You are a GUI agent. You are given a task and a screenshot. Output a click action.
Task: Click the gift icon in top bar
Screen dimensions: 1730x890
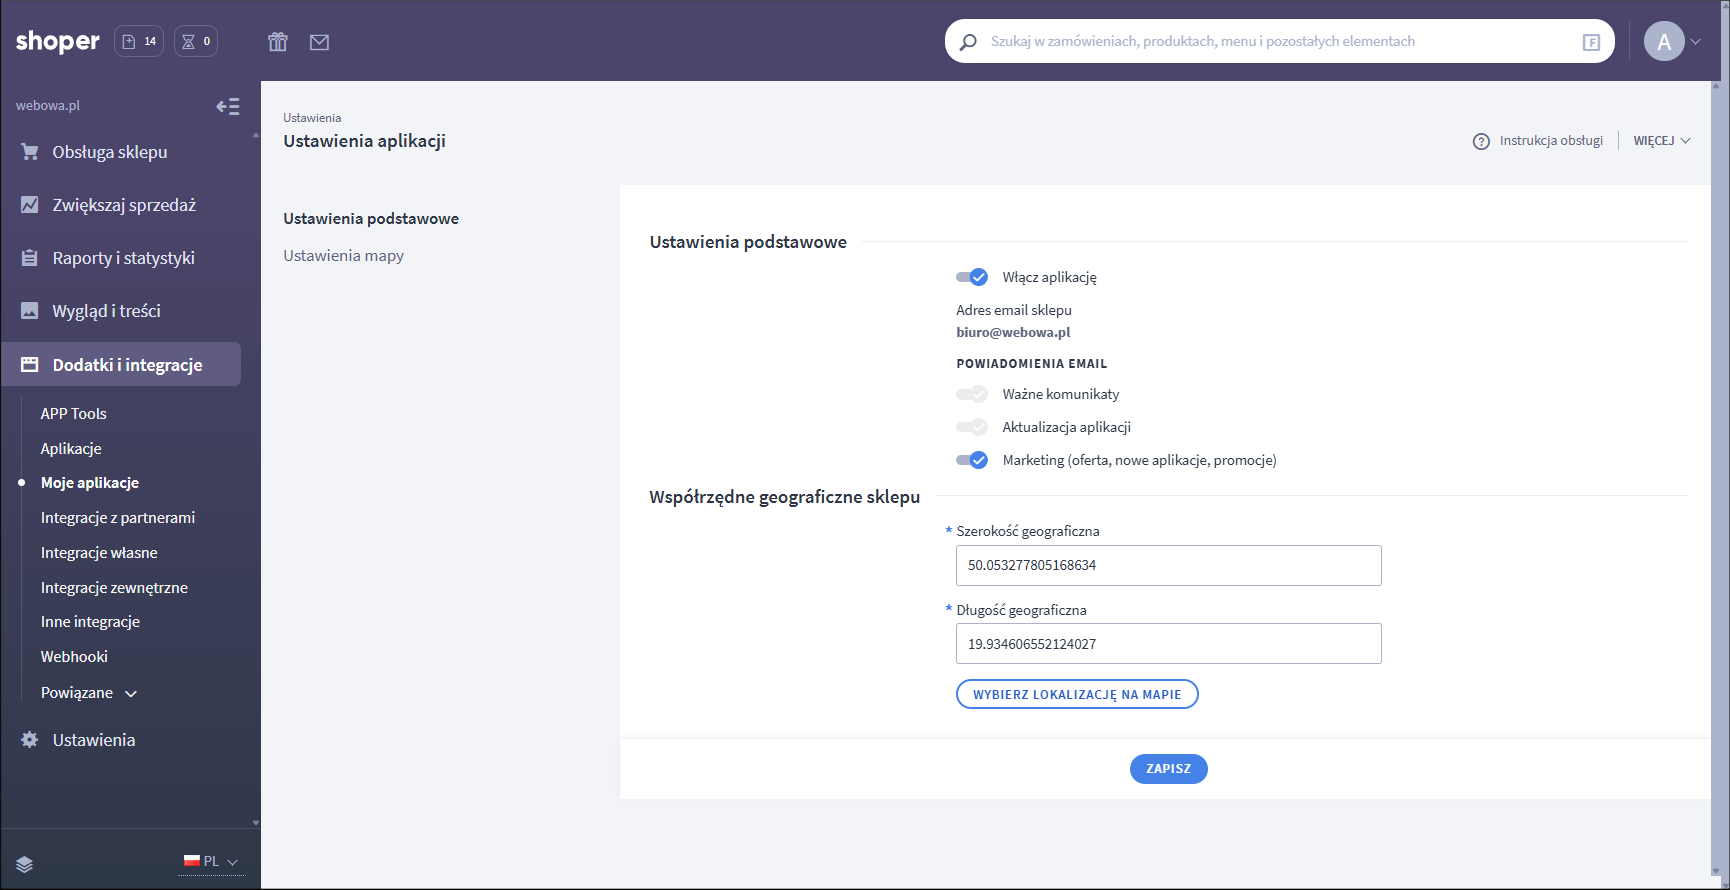[x=278, y=42]
